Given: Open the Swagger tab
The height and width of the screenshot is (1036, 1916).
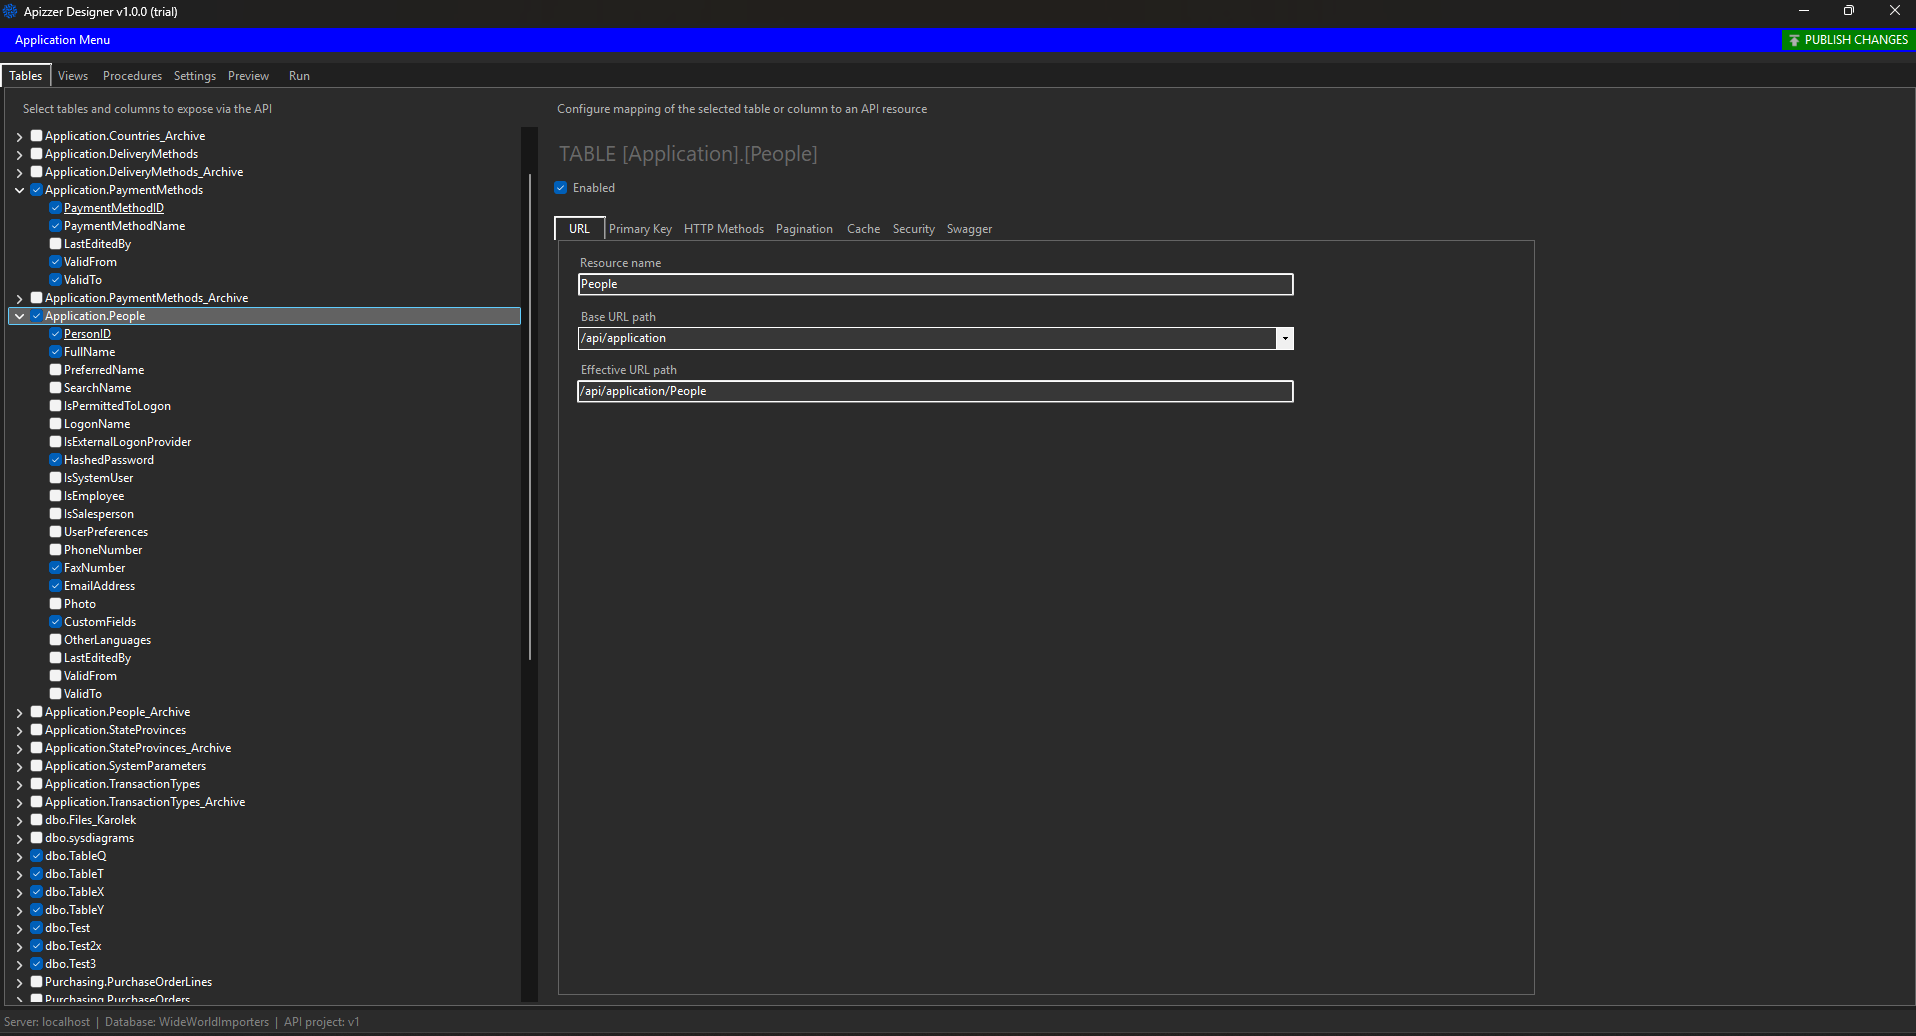Looking at the screenshot, I should [x=969, y=229].
